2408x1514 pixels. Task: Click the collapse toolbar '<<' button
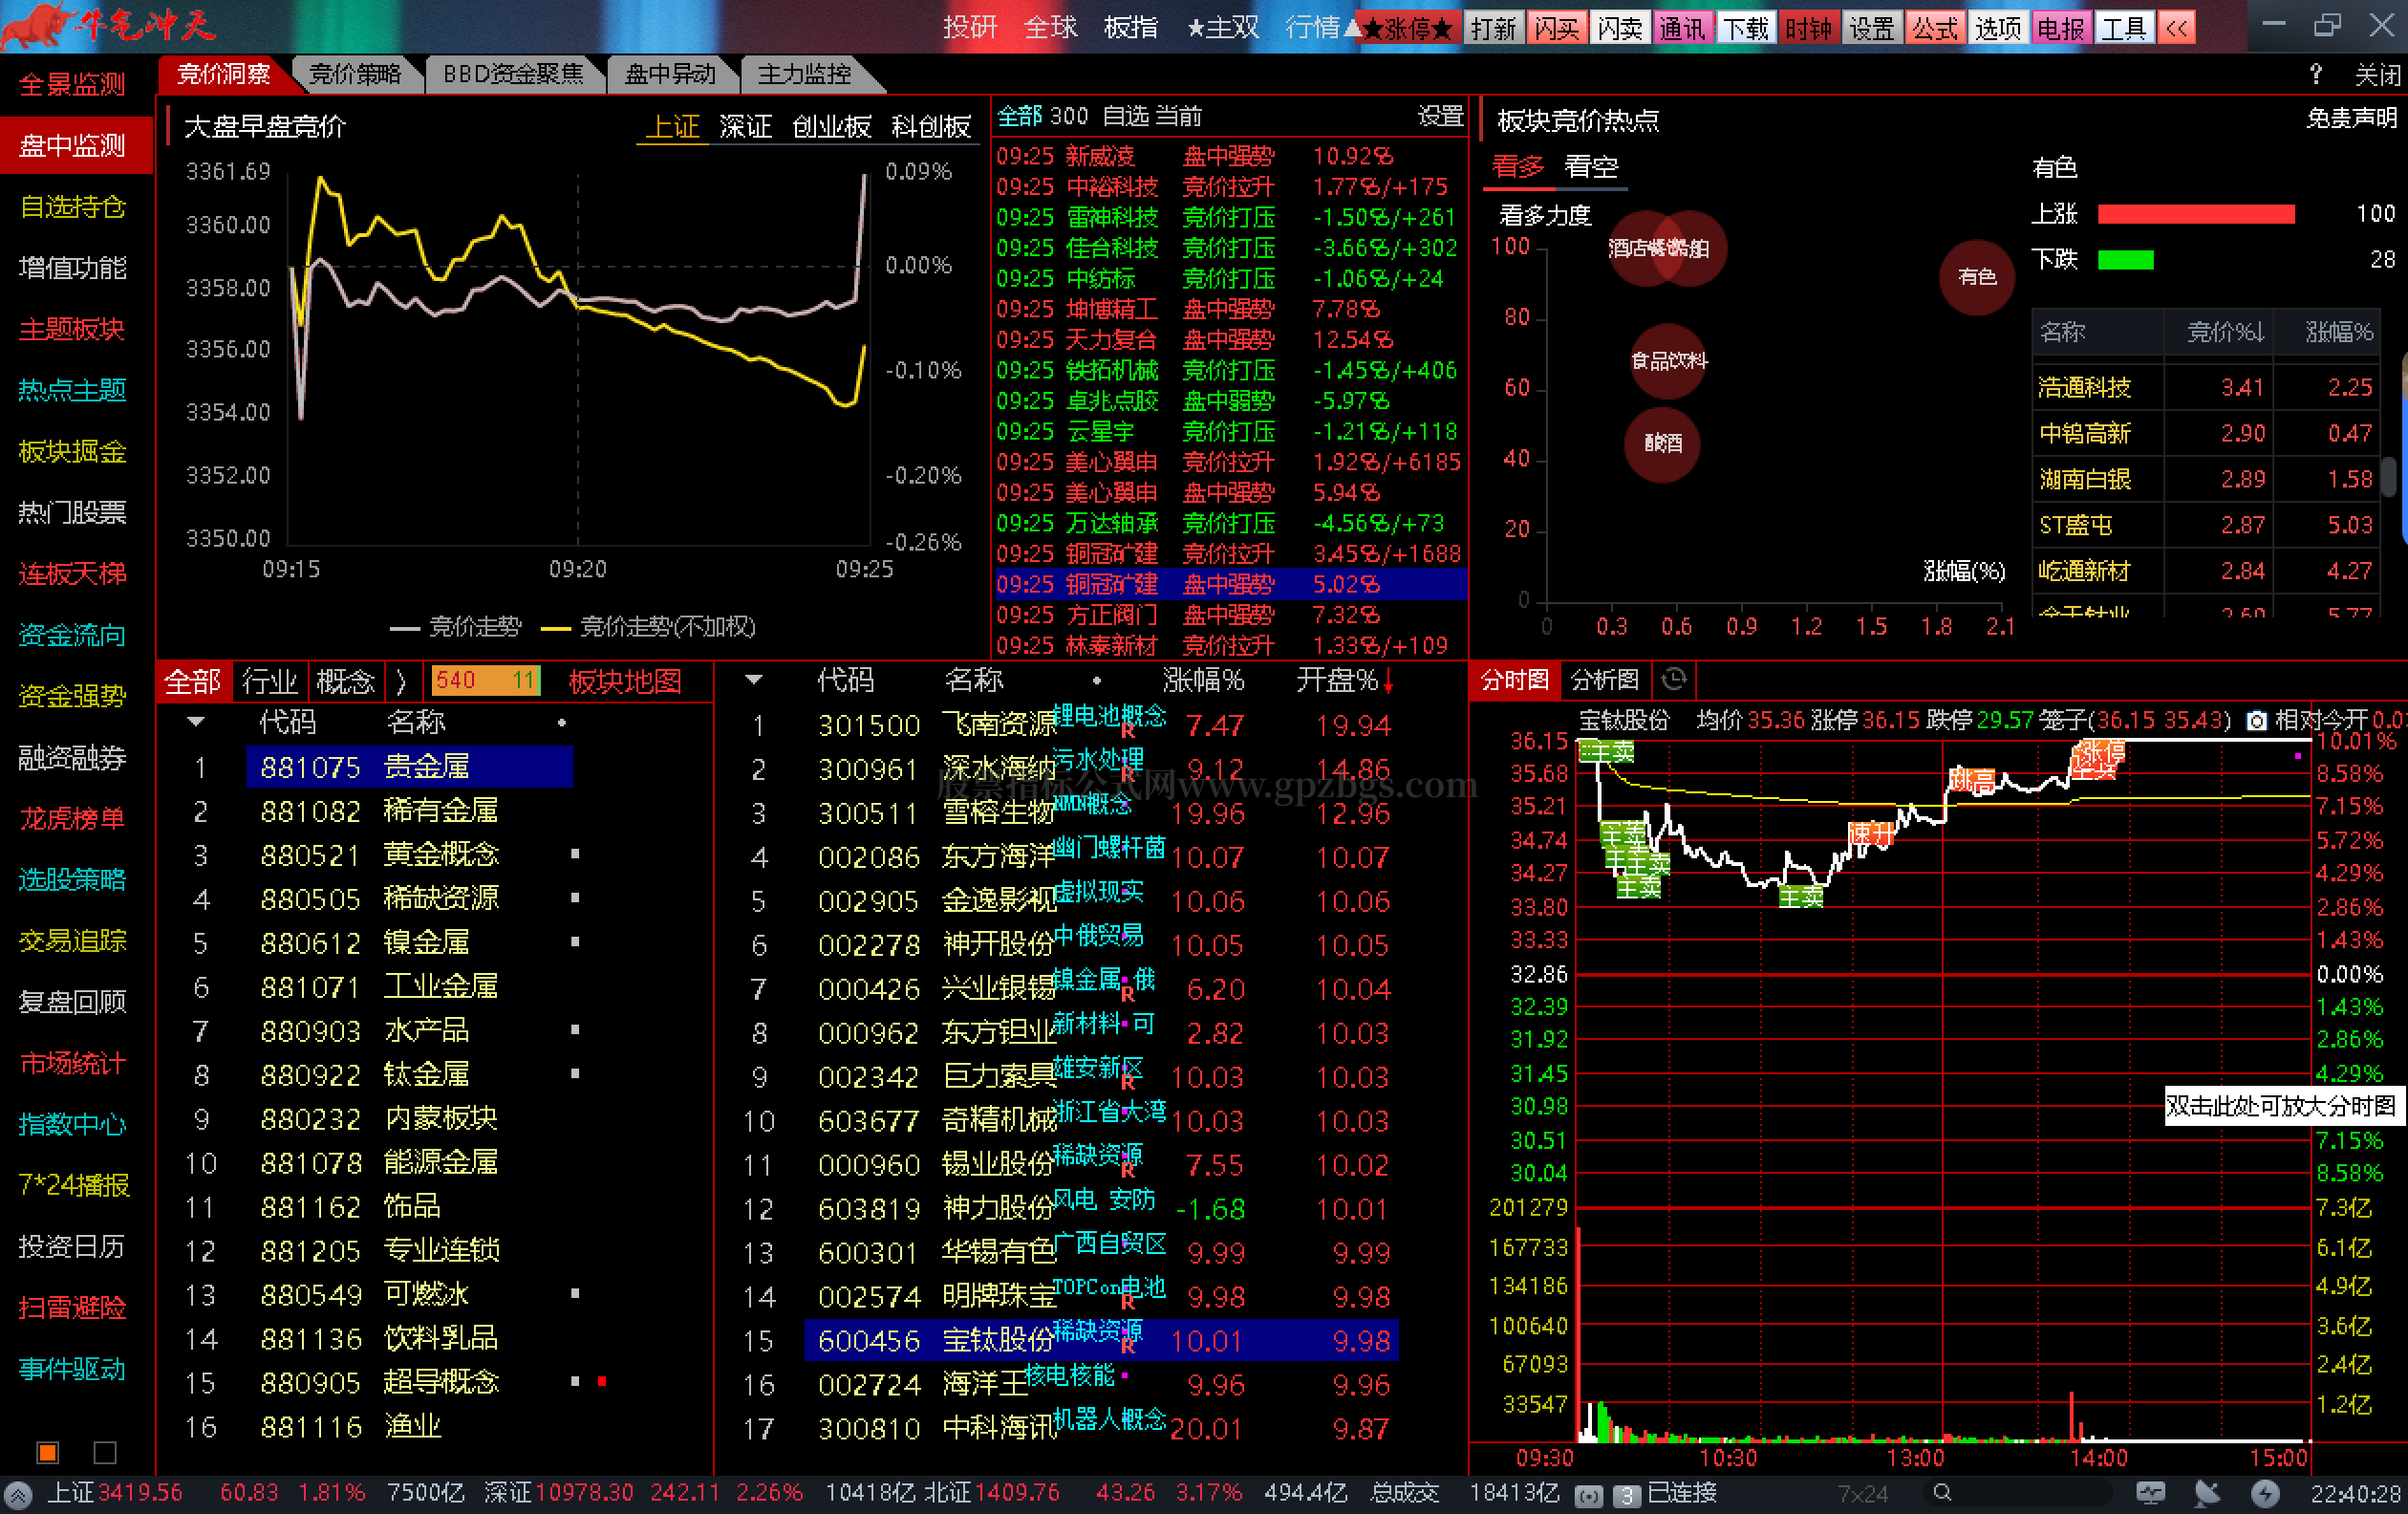coord(2176,27)
